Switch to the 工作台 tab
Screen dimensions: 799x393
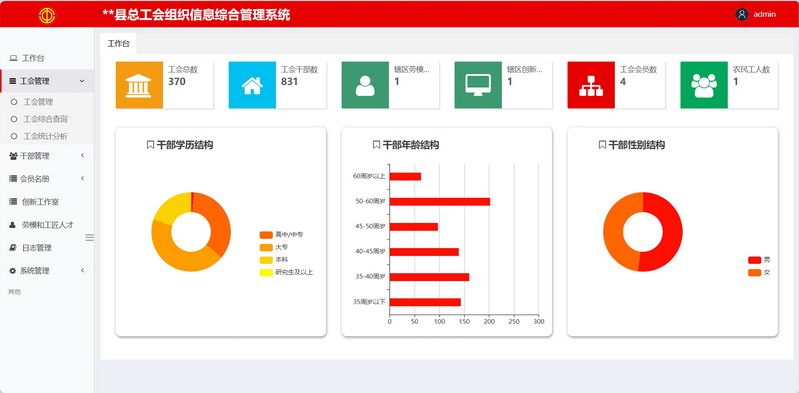point(118,44)
